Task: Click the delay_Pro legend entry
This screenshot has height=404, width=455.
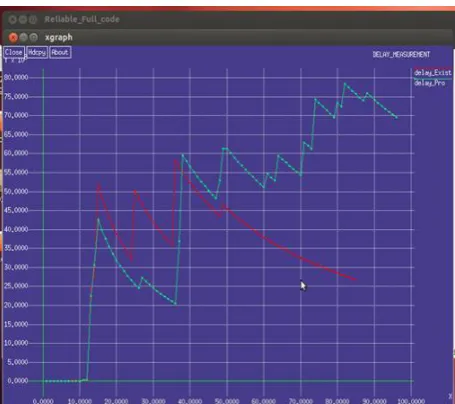Action: (429, 83)
